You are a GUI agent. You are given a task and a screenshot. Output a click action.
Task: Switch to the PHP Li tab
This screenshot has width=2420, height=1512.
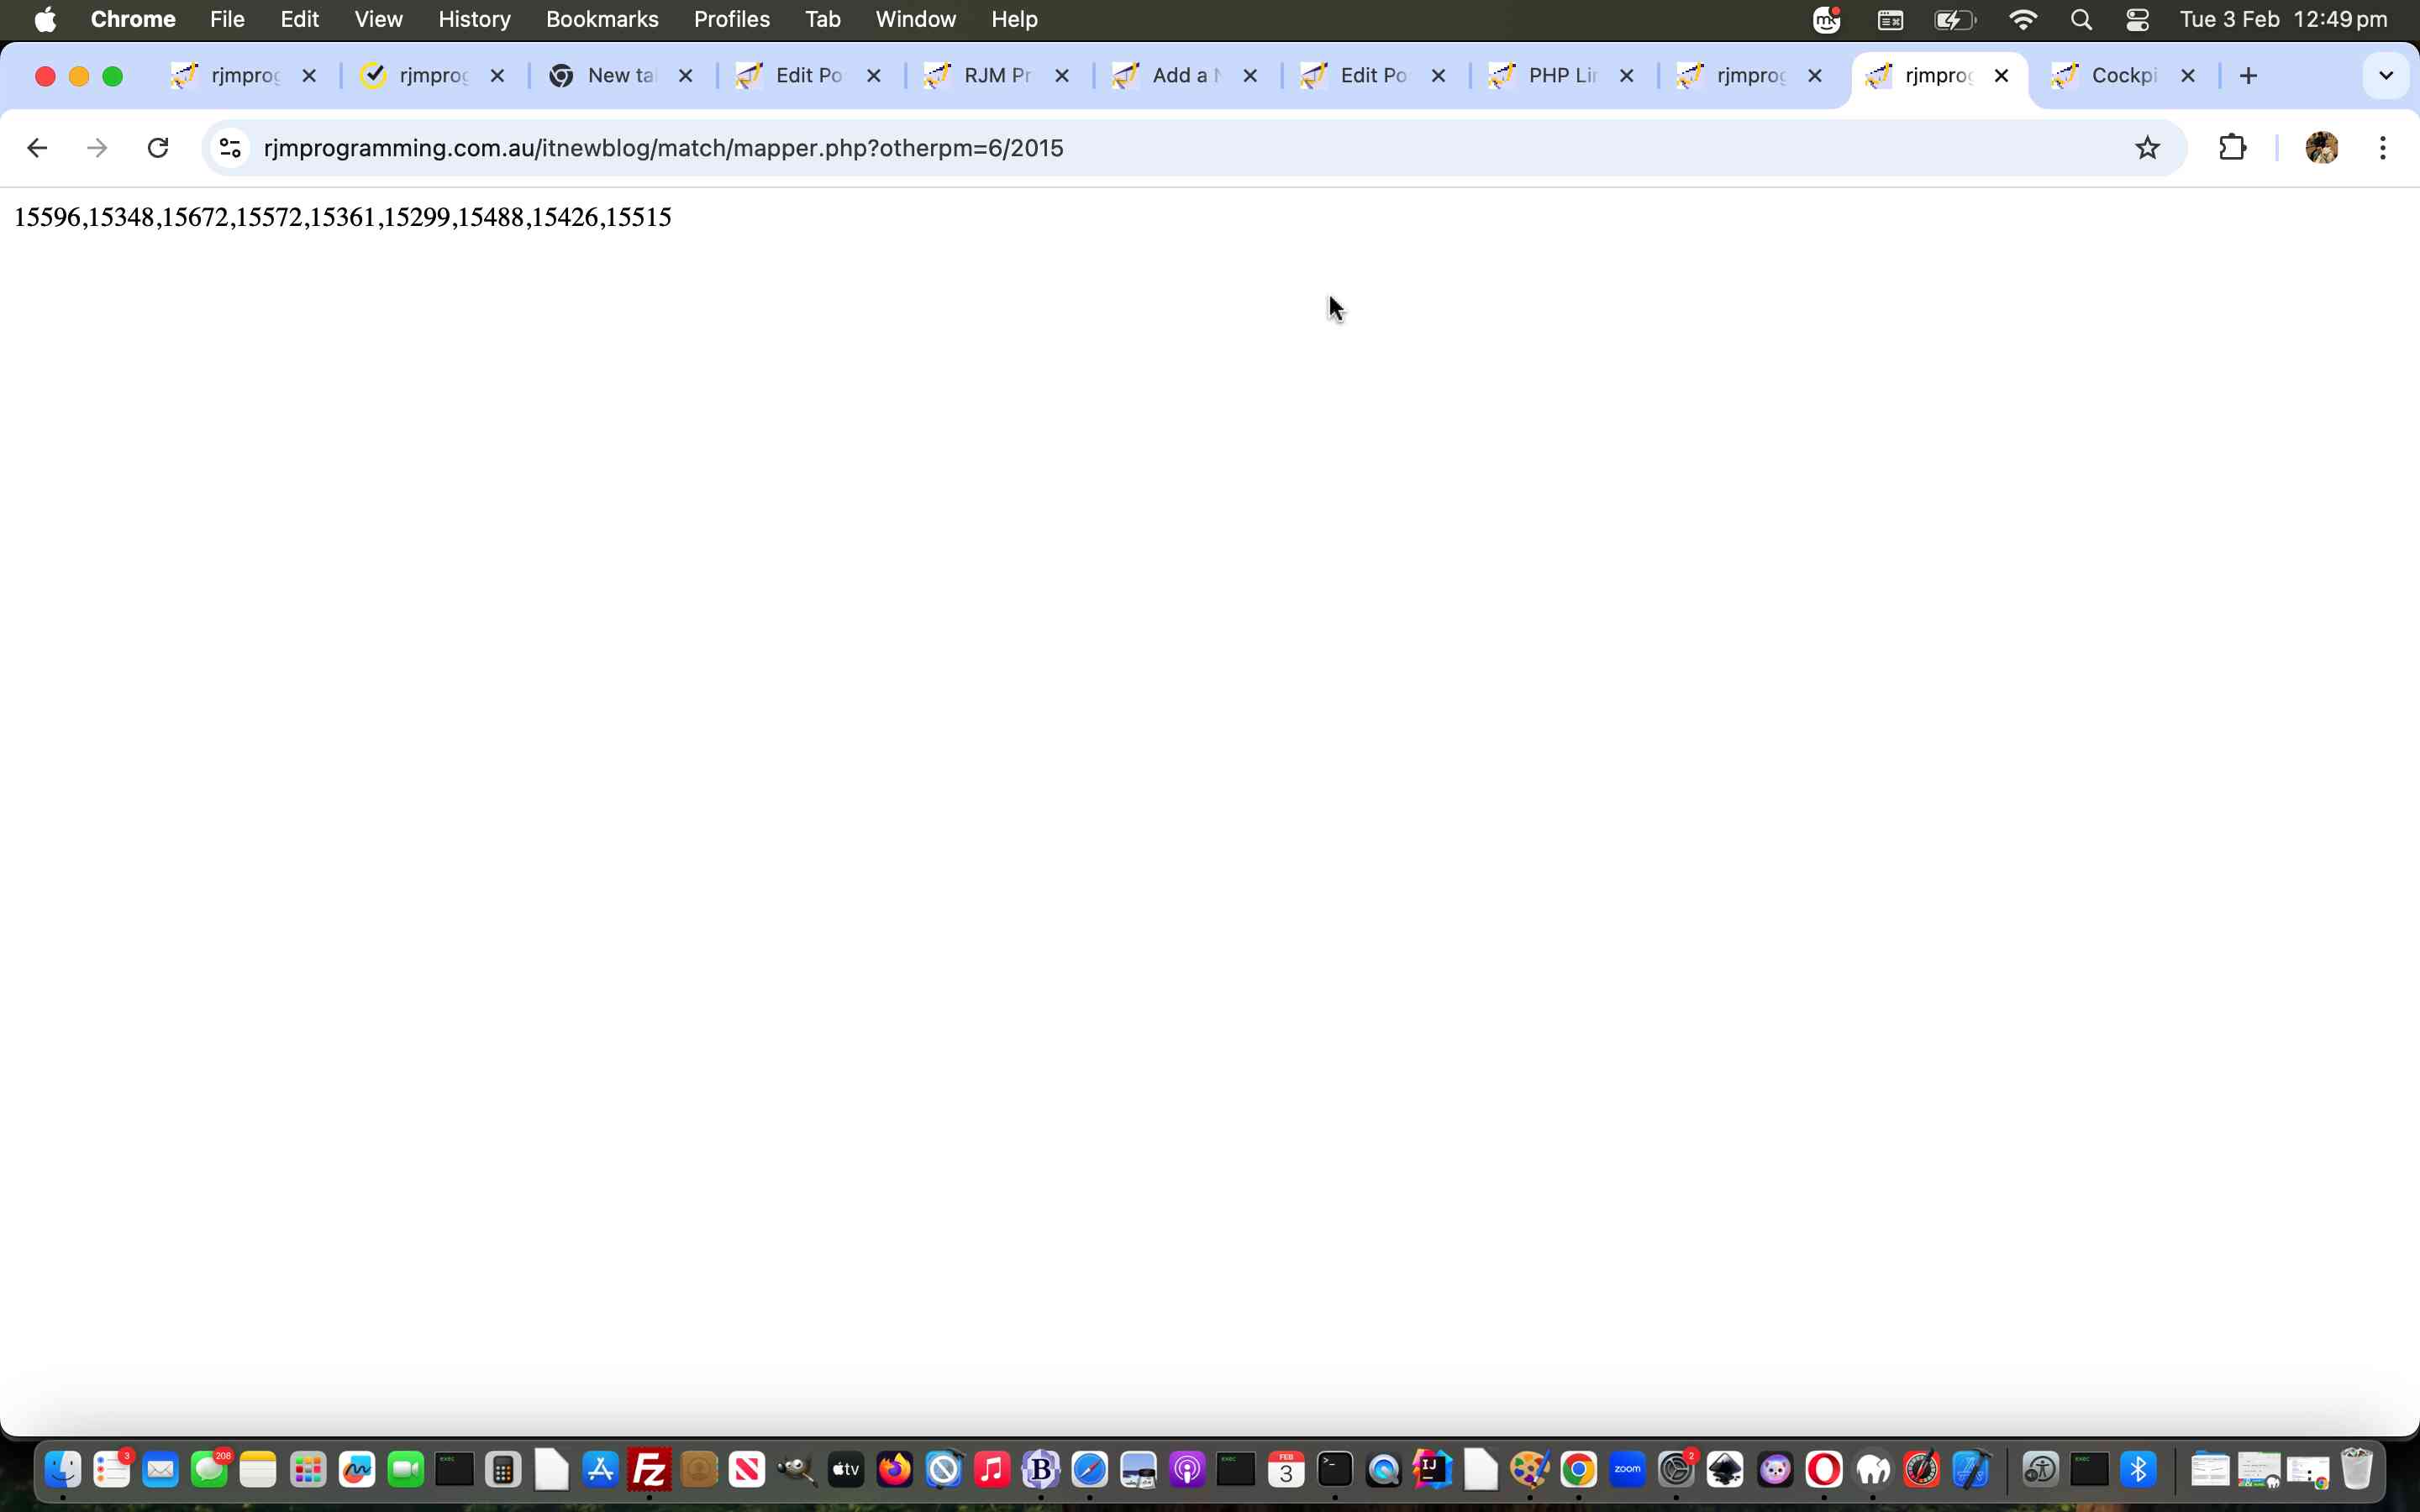coord(1560,76)
